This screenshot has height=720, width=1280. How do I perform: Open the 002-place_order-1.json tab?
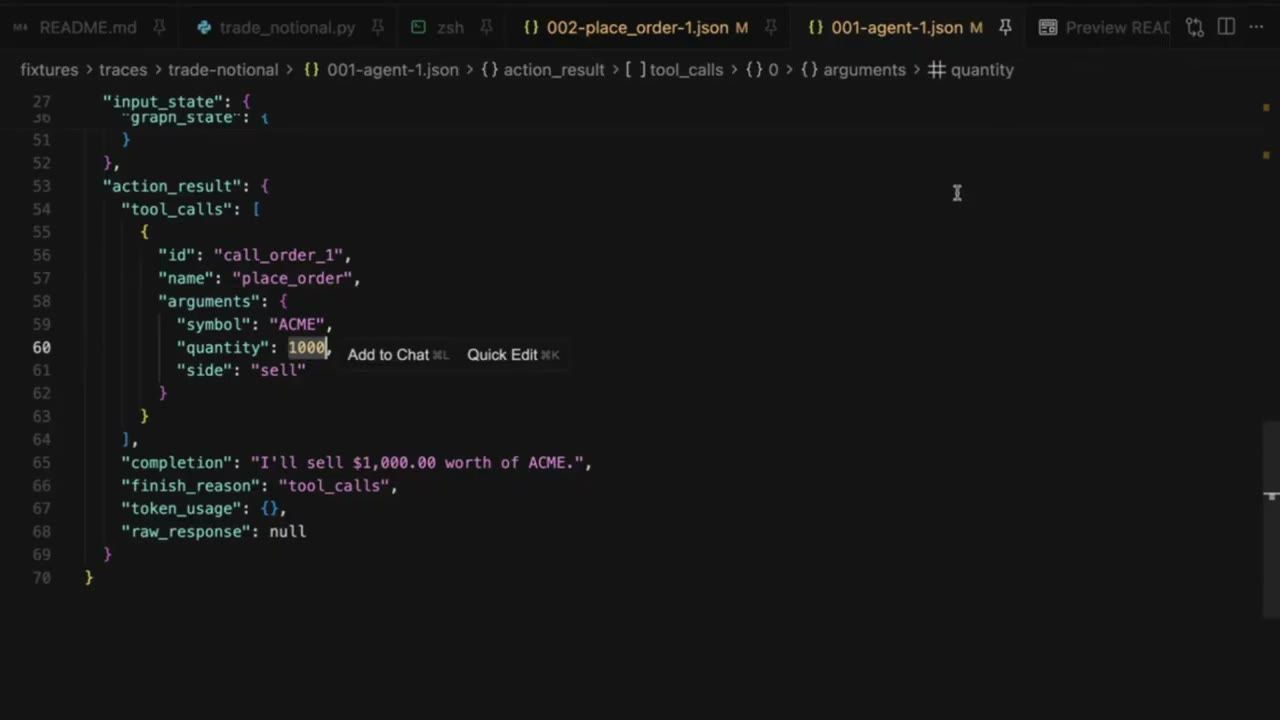click(635, 27)
